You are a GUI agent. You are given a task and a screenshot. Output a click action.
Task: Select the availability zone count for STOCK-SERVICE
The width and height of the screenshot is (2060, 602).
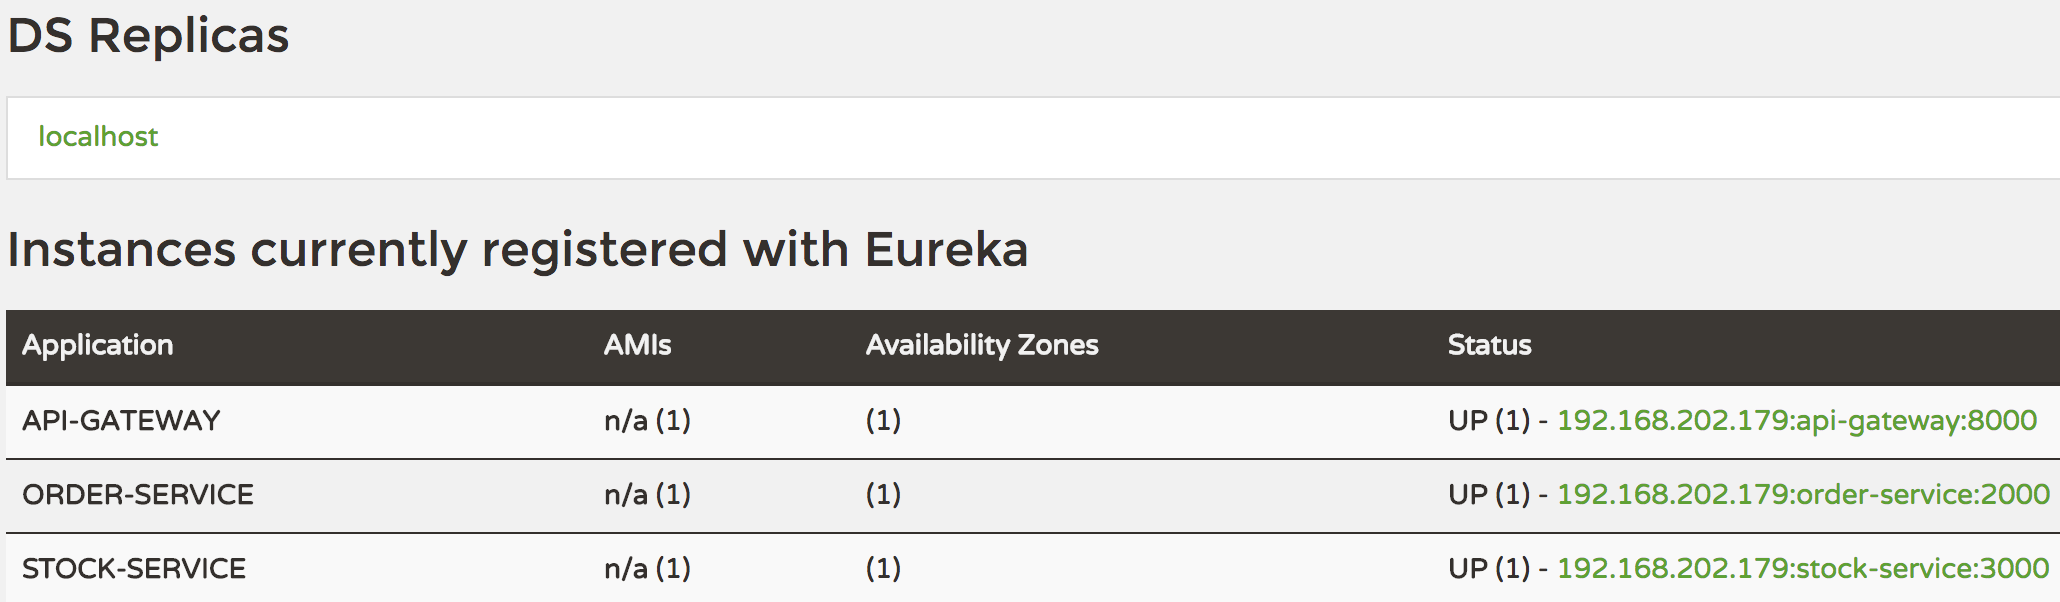click(x=883, y=569)
